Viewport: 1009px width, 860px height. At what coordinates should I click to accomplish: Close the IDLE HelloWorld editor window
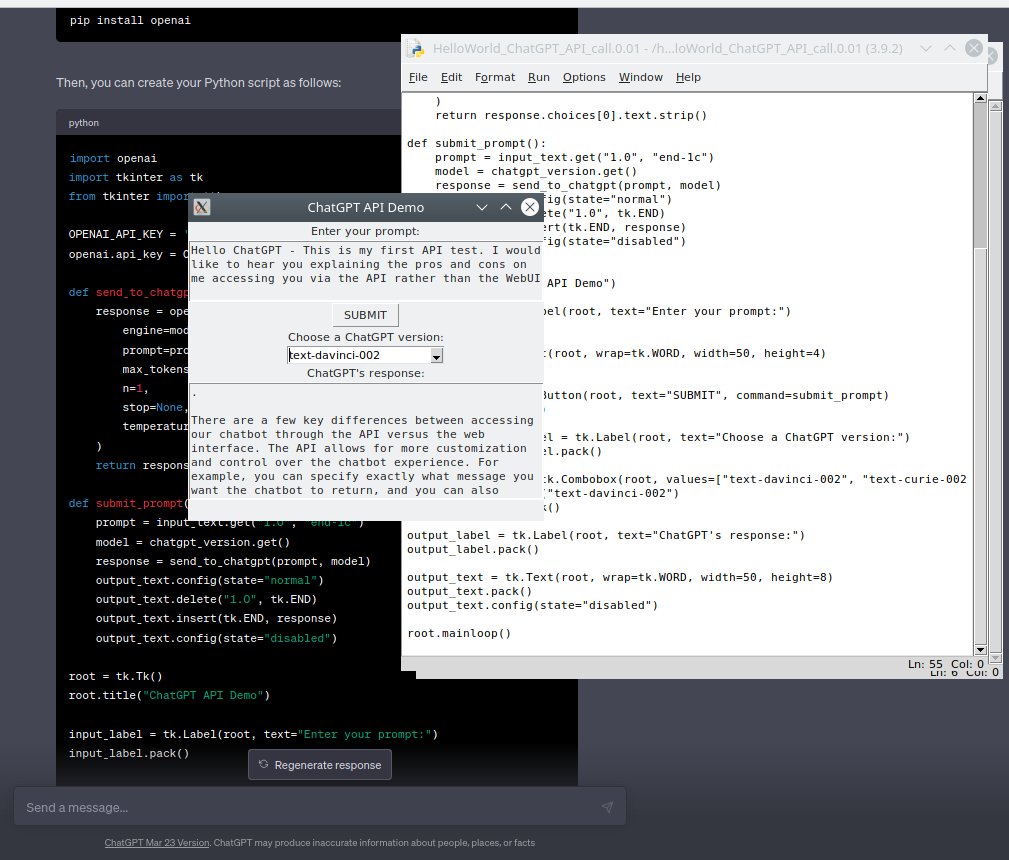point(974,48)
